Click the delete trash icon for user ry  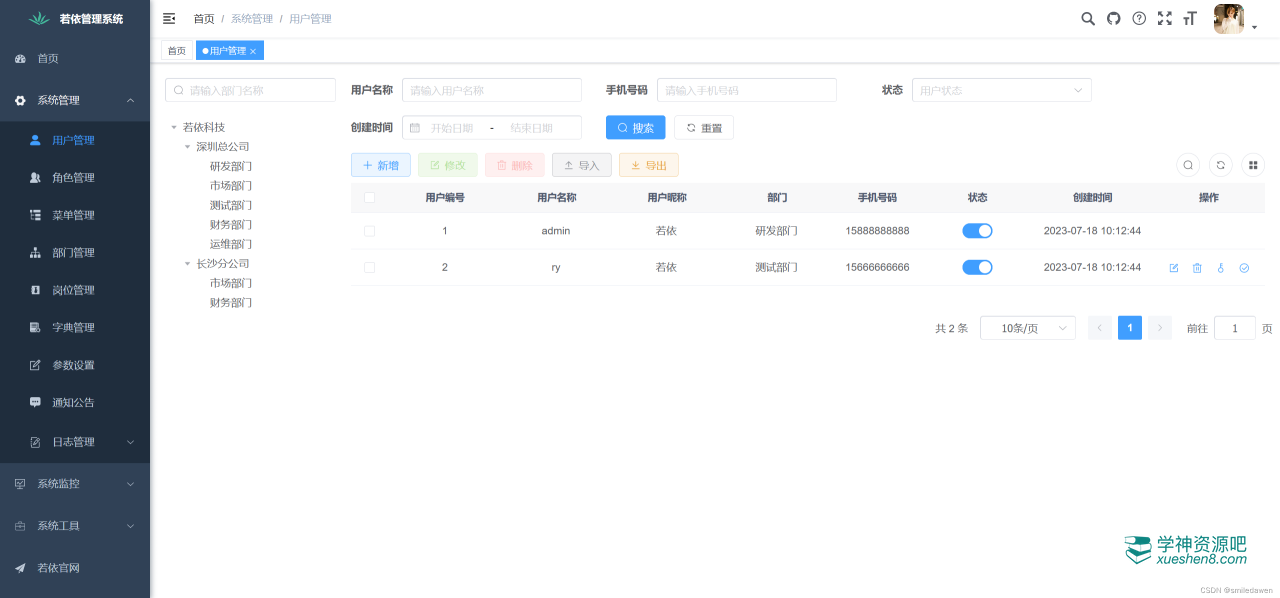coord(1197,268)
